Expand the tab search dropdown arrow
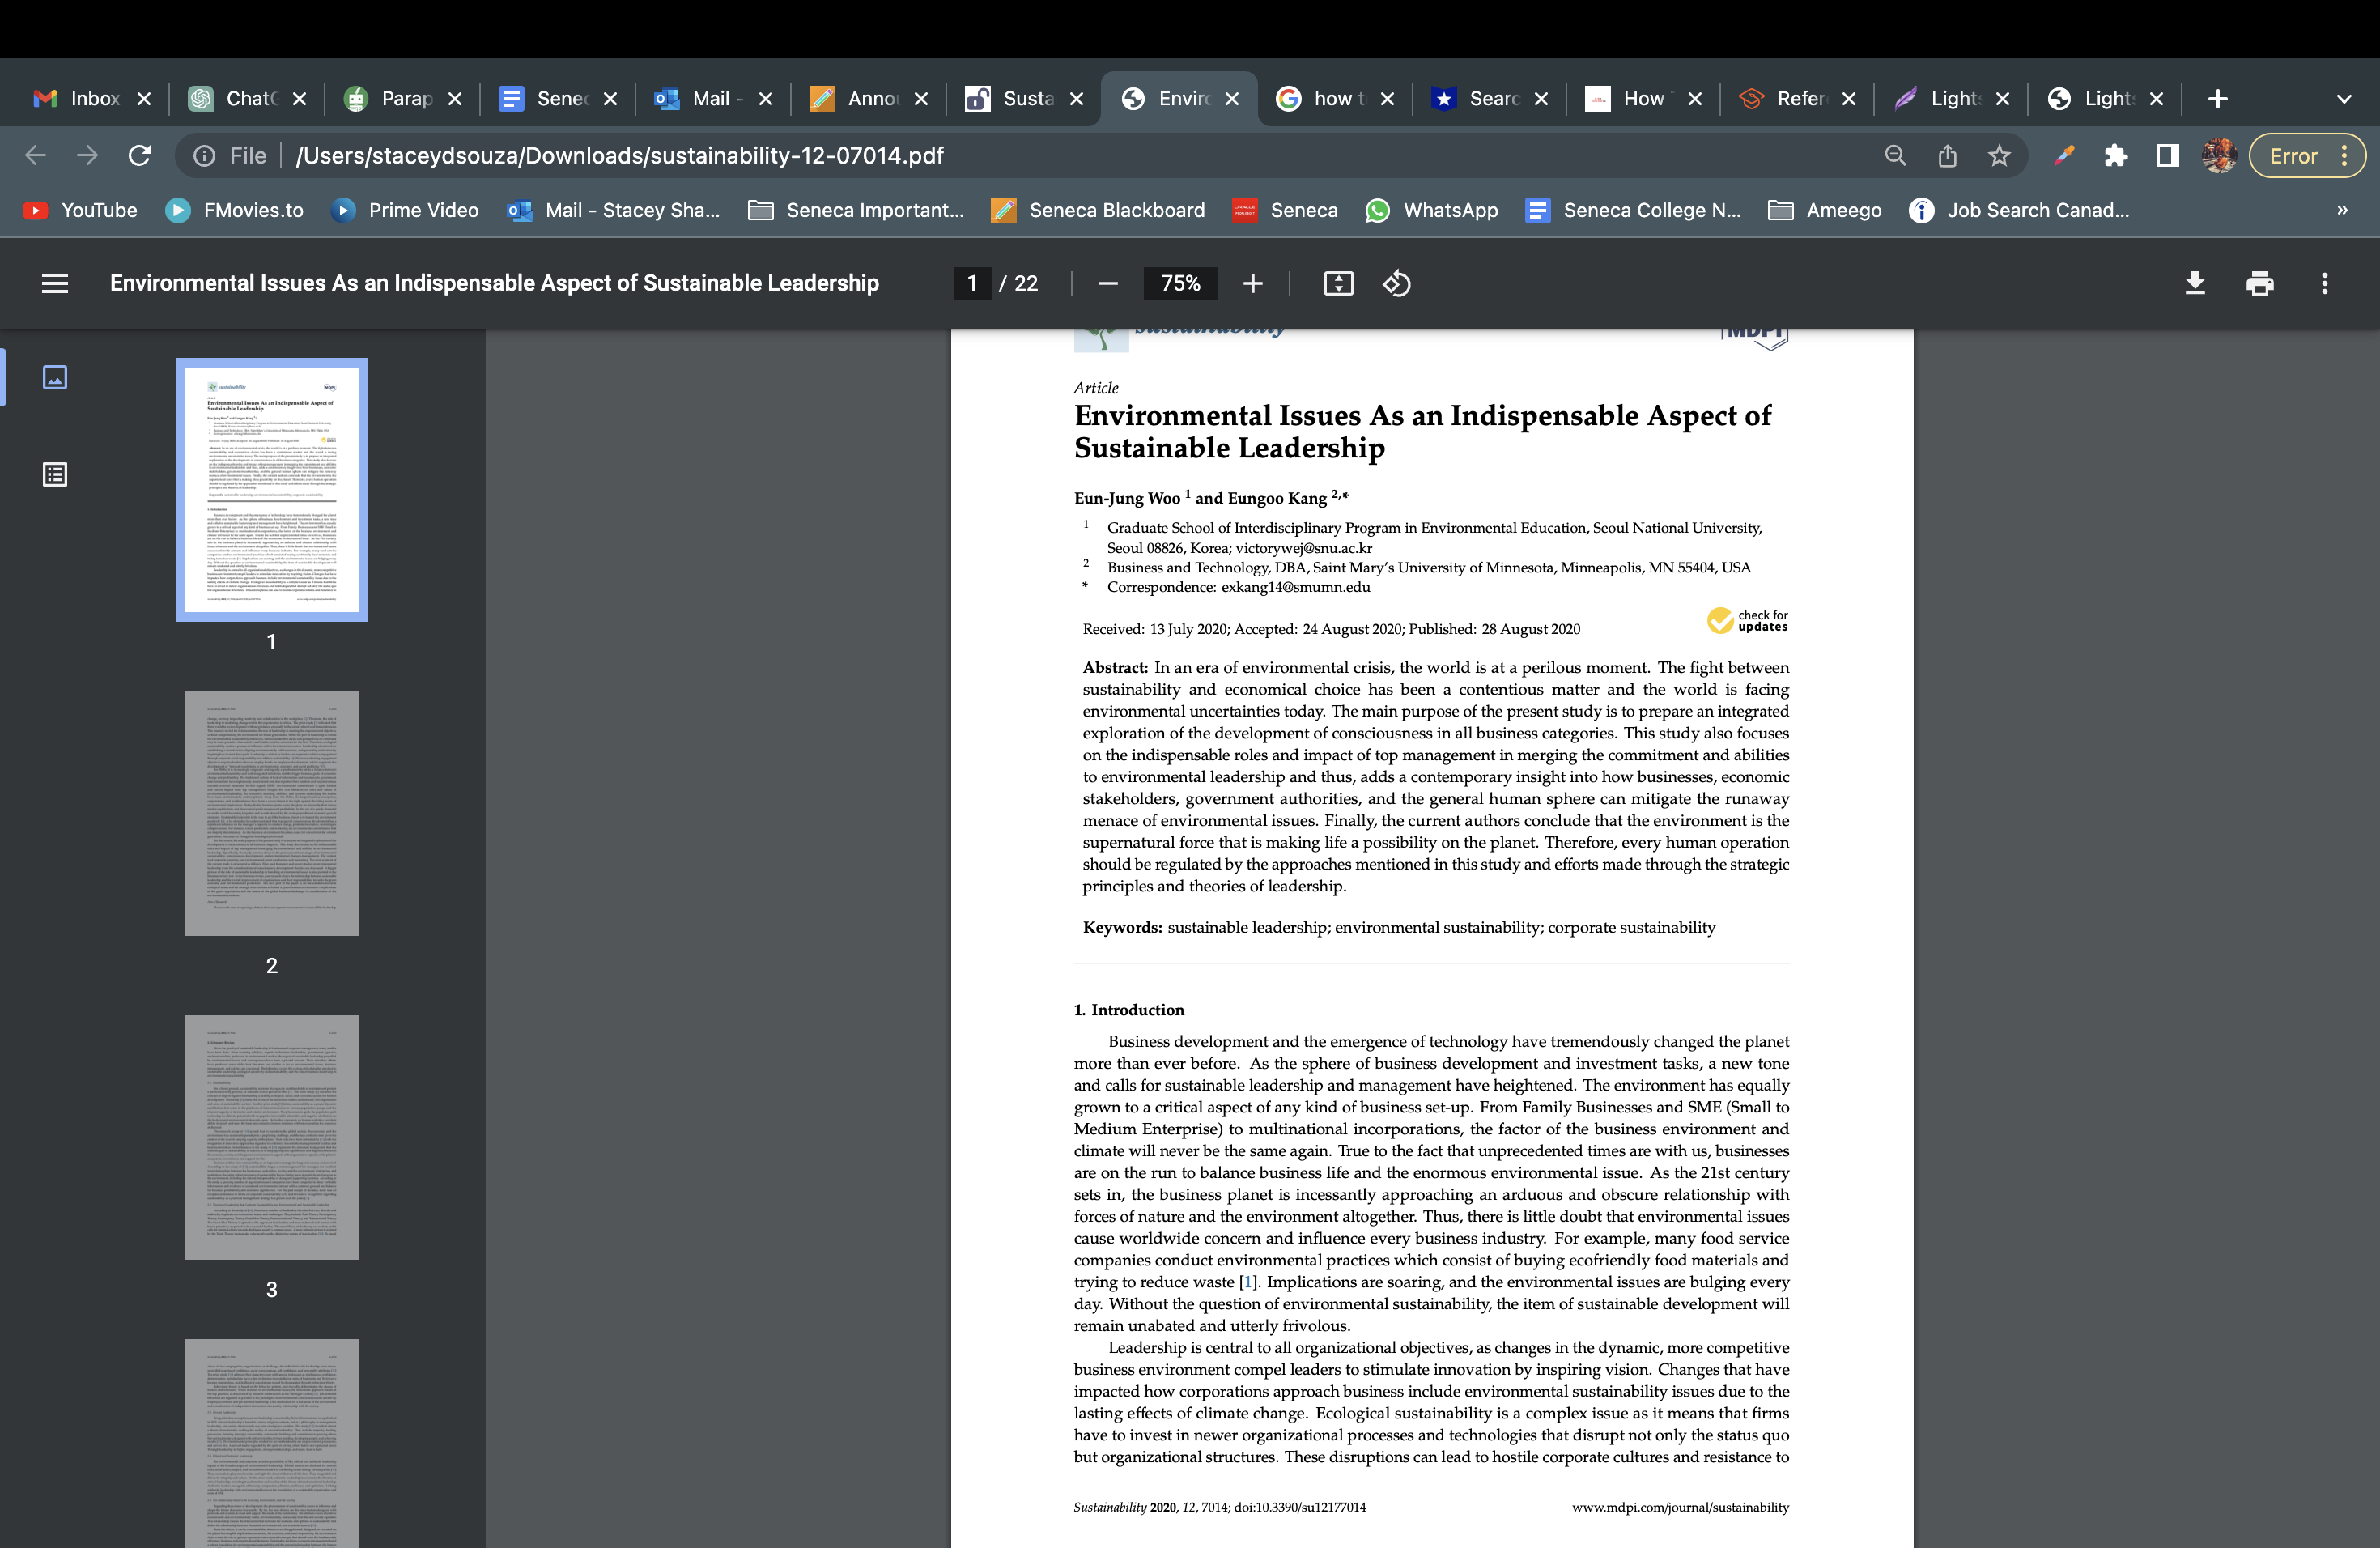This screenshot has width=2380, height=1548. 2344,98
